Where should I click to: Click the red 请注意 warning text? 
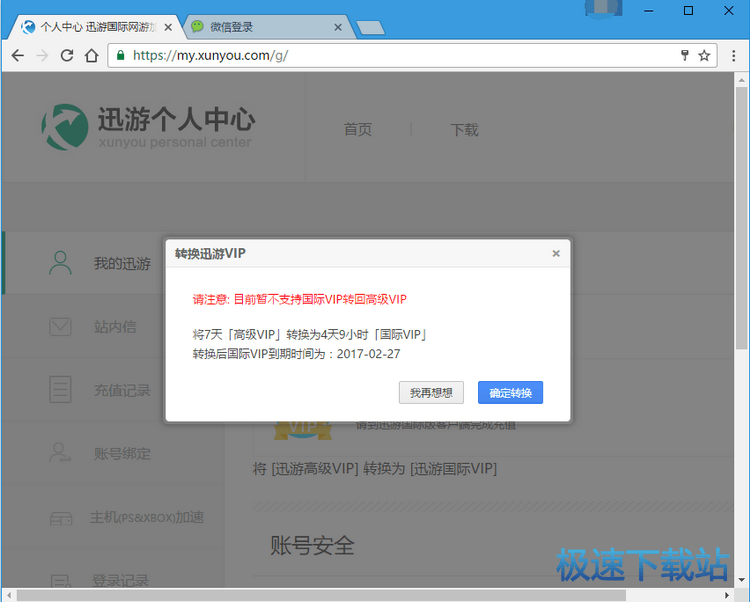click(x=299, y=299)
